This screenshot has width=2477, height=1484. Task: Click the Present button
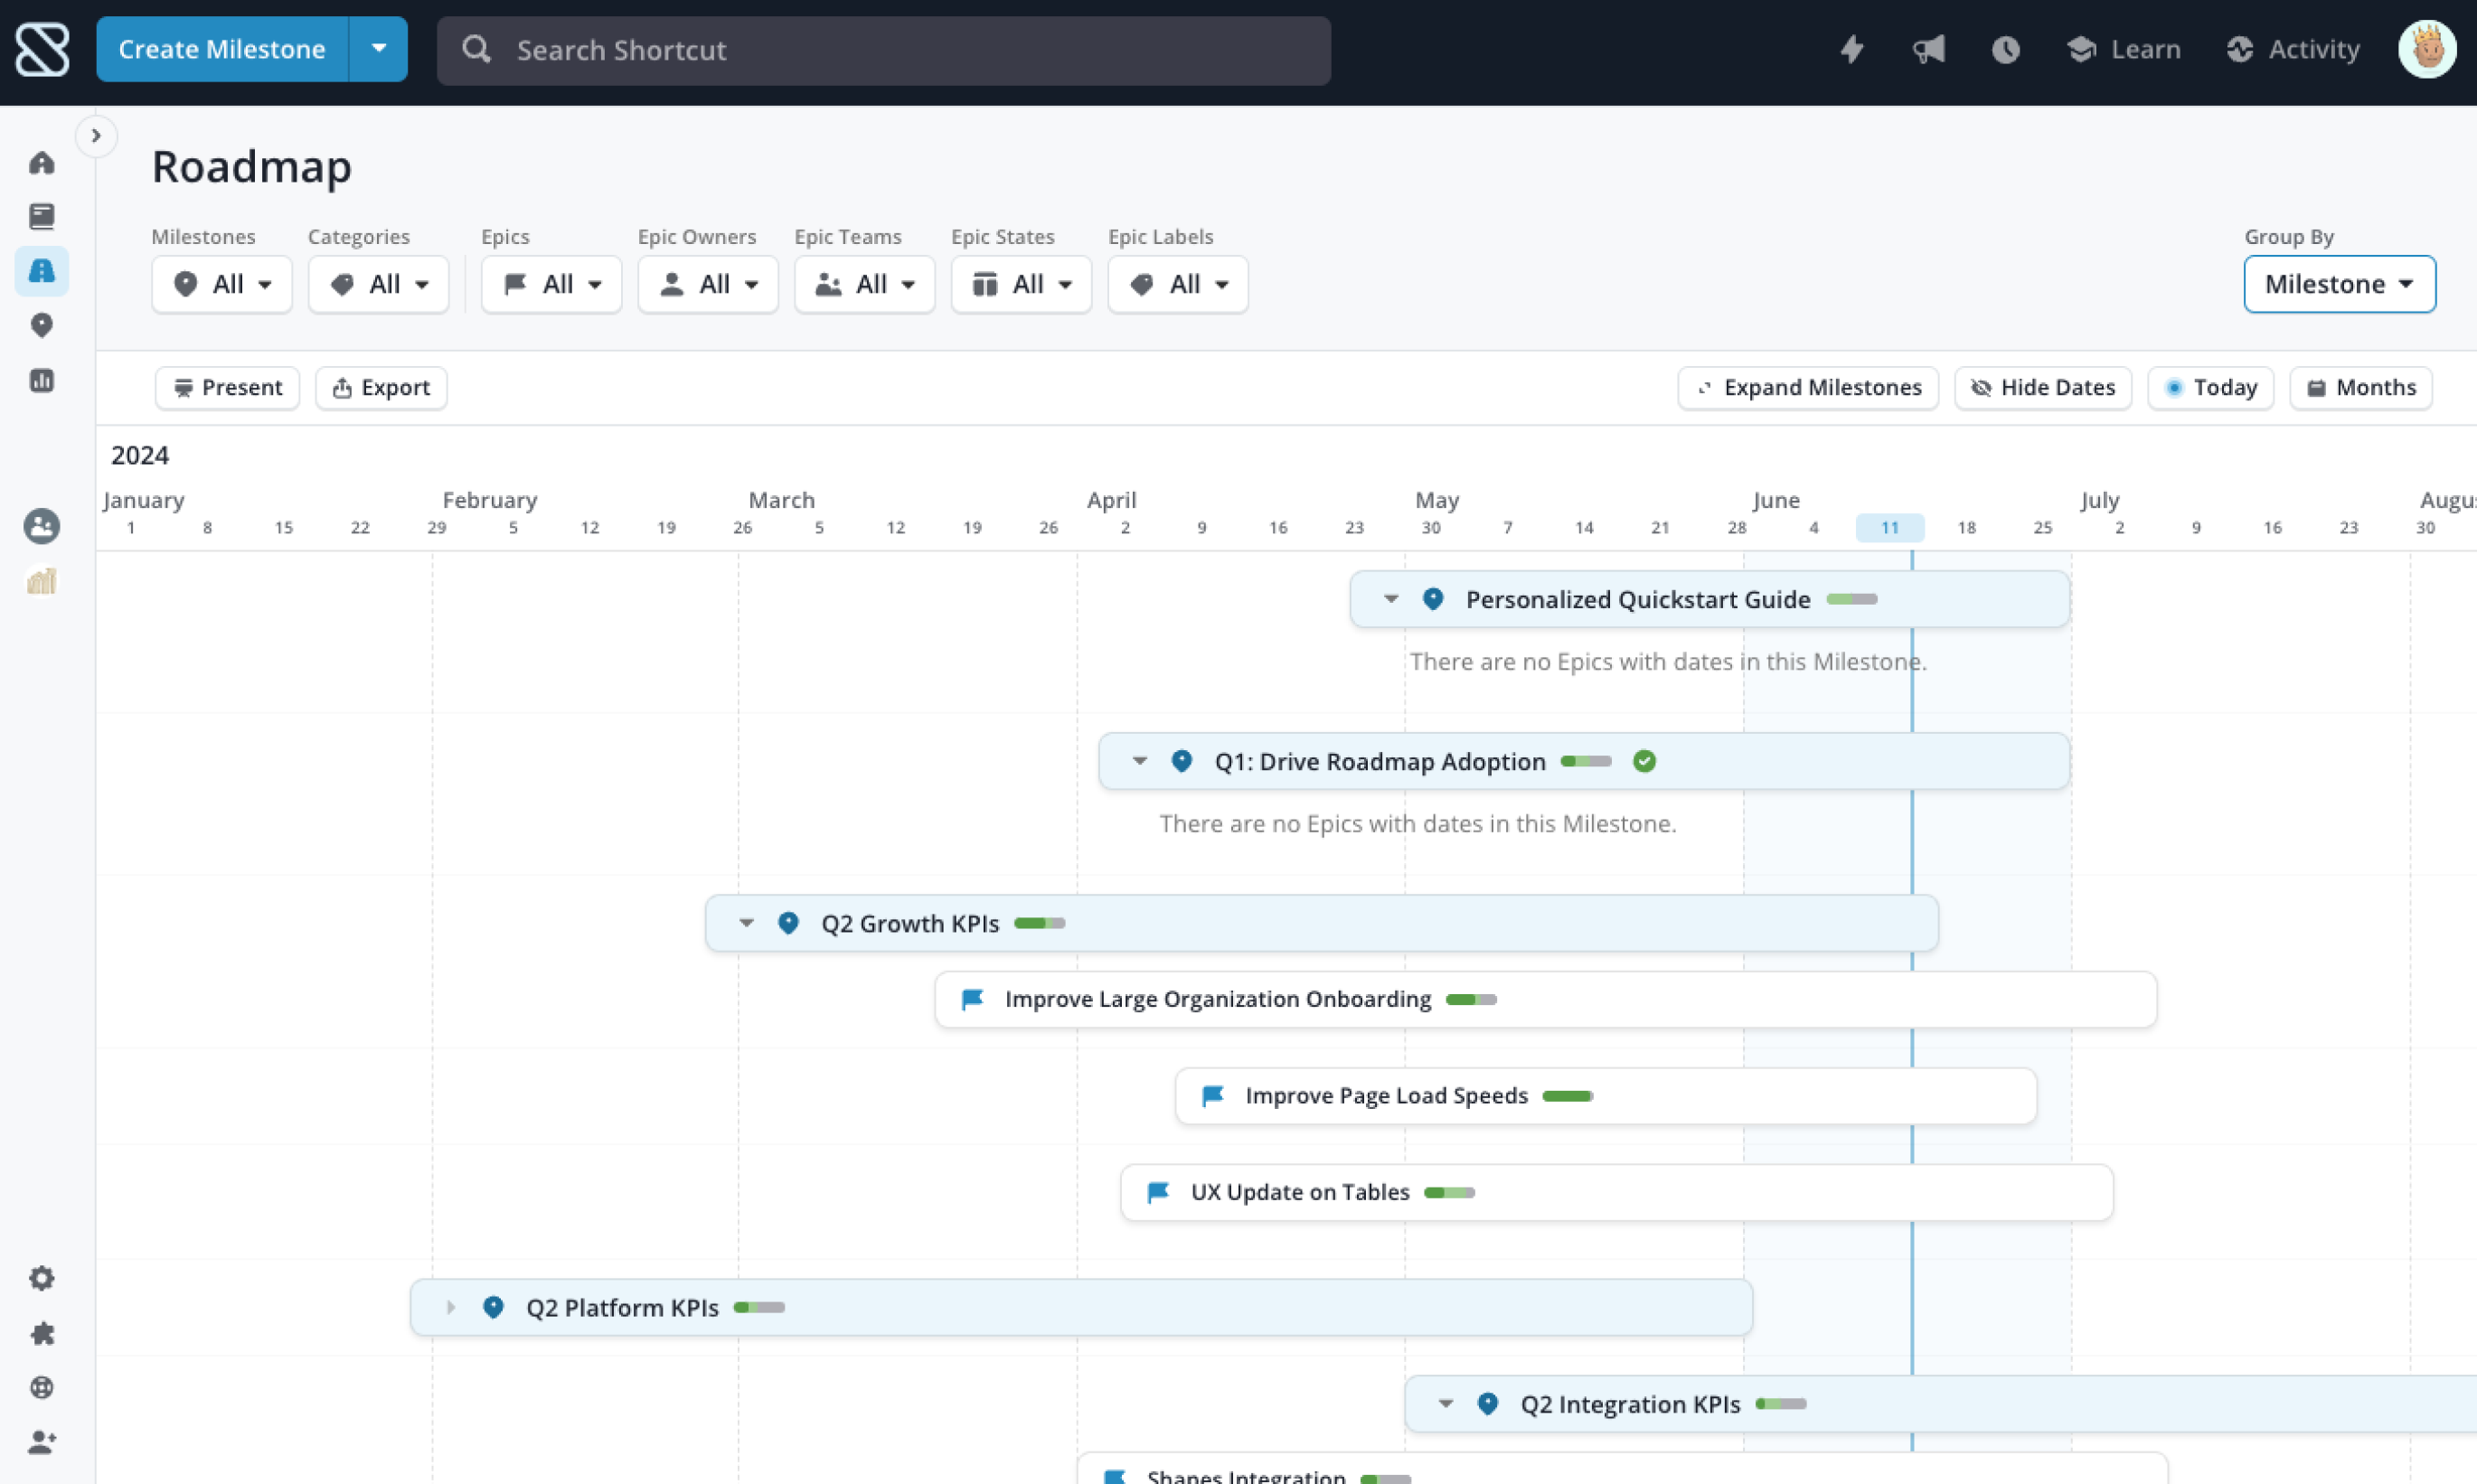(227, 387)
